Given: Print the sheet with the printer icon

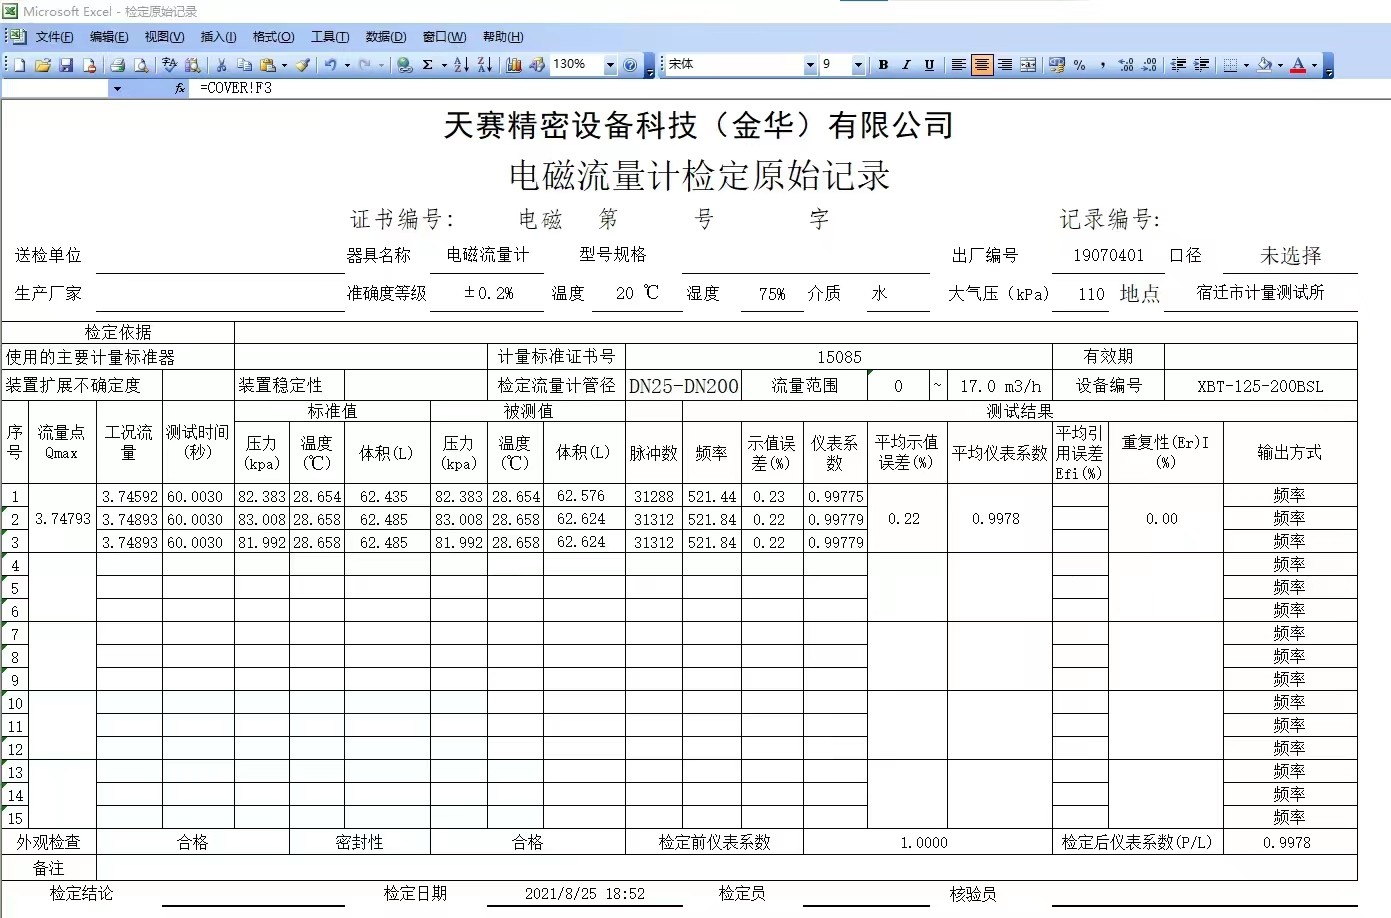Looking at the screenshot, I should [117, 65].
